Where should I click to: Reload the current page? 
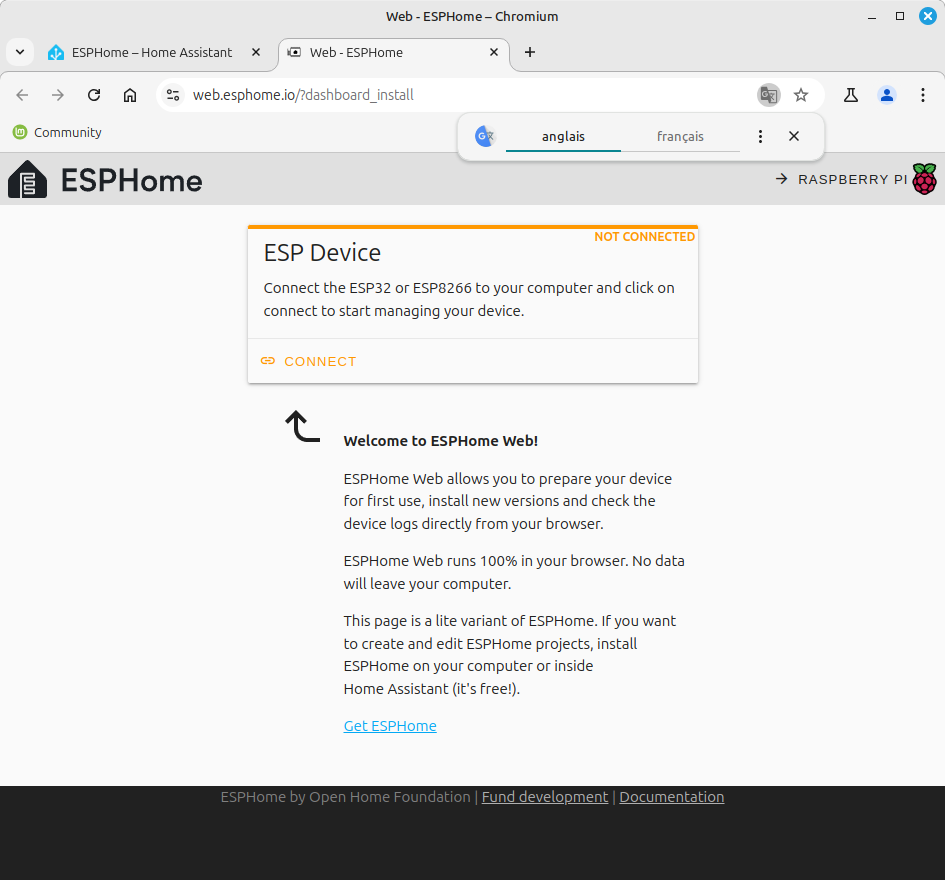(x=94, y=95)
